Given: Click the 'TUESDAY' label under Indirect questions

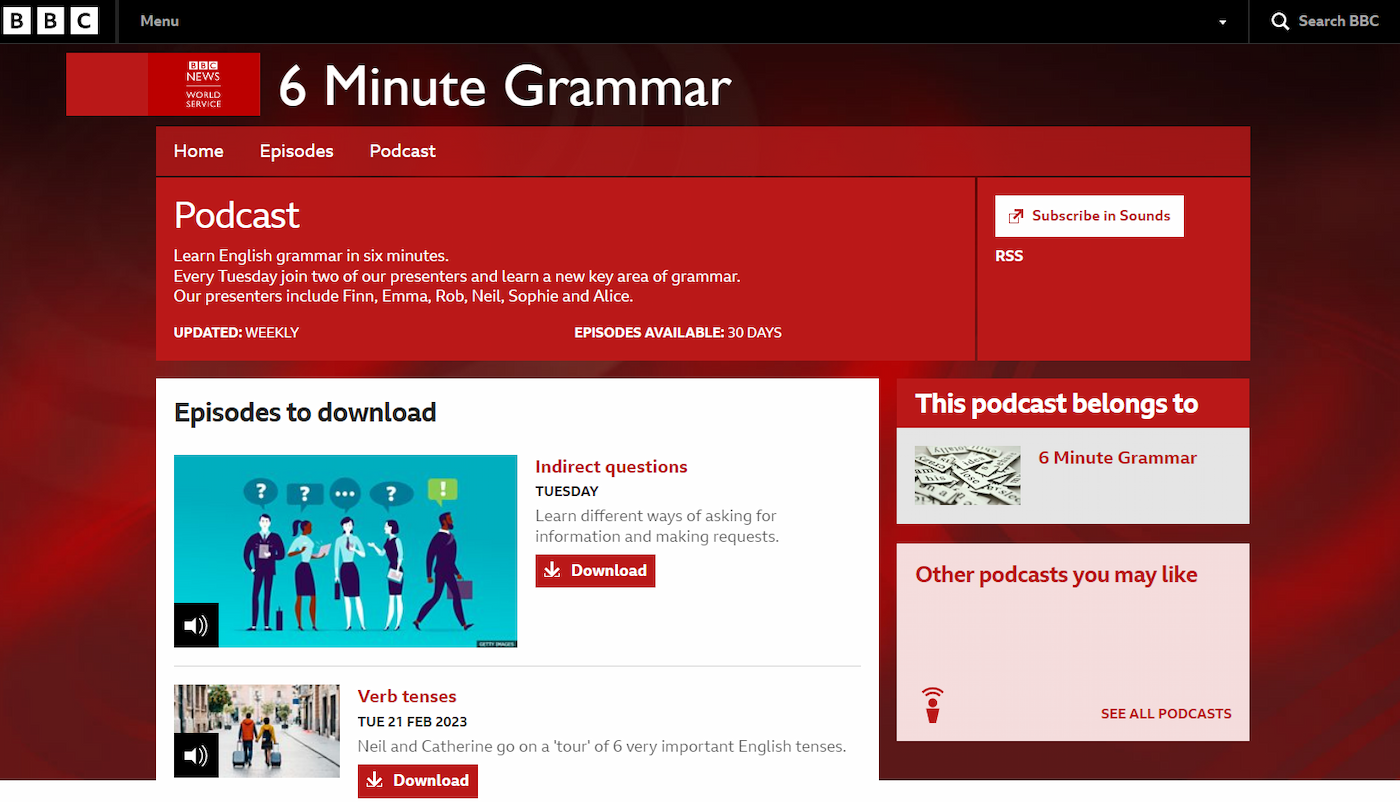Looking at the screenshot, I should (567, 492).
